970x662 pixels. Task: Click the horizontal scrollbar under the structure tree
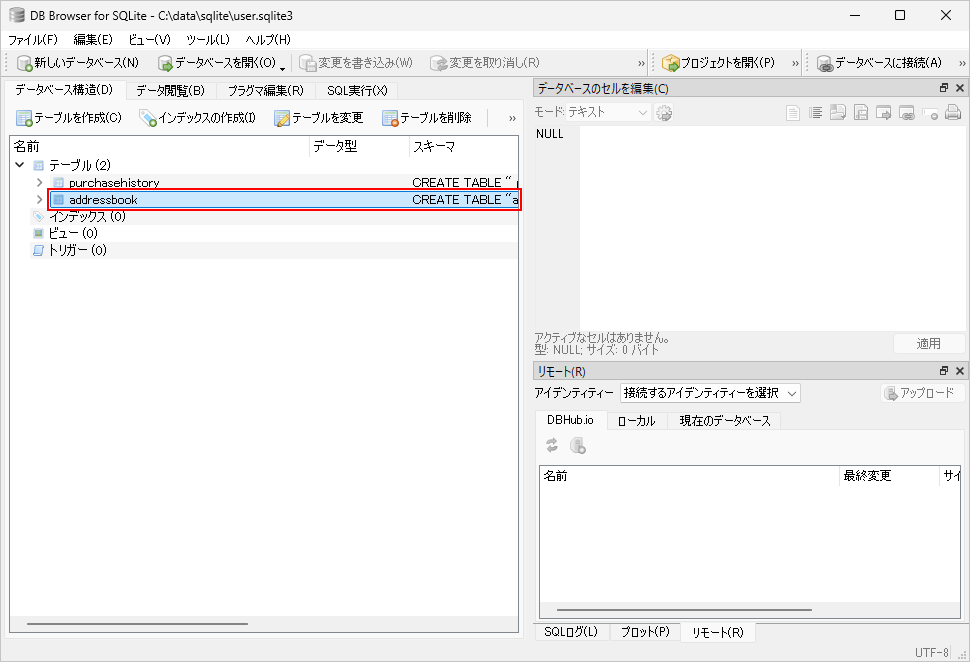(x=137, y=624)
